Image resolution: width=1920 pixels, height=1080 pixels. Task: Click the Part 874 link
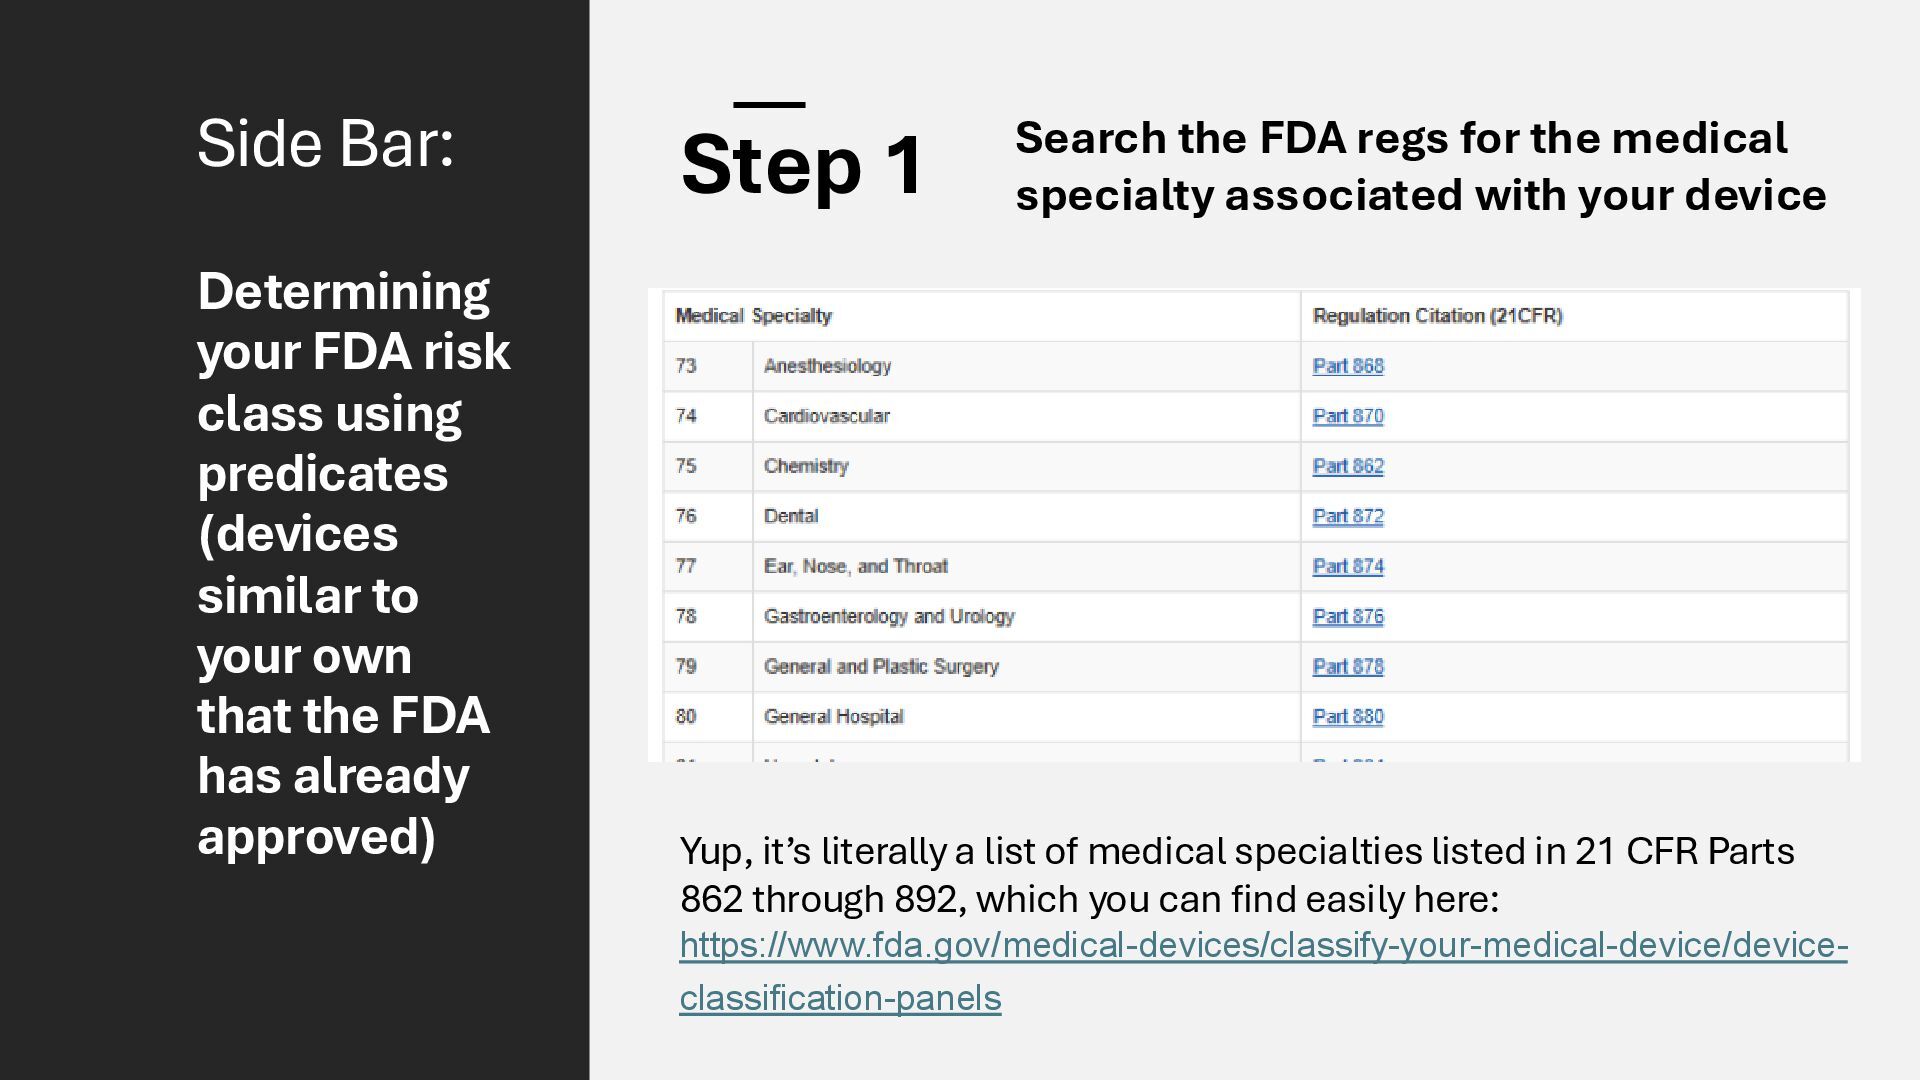[x=1347, y=566]
